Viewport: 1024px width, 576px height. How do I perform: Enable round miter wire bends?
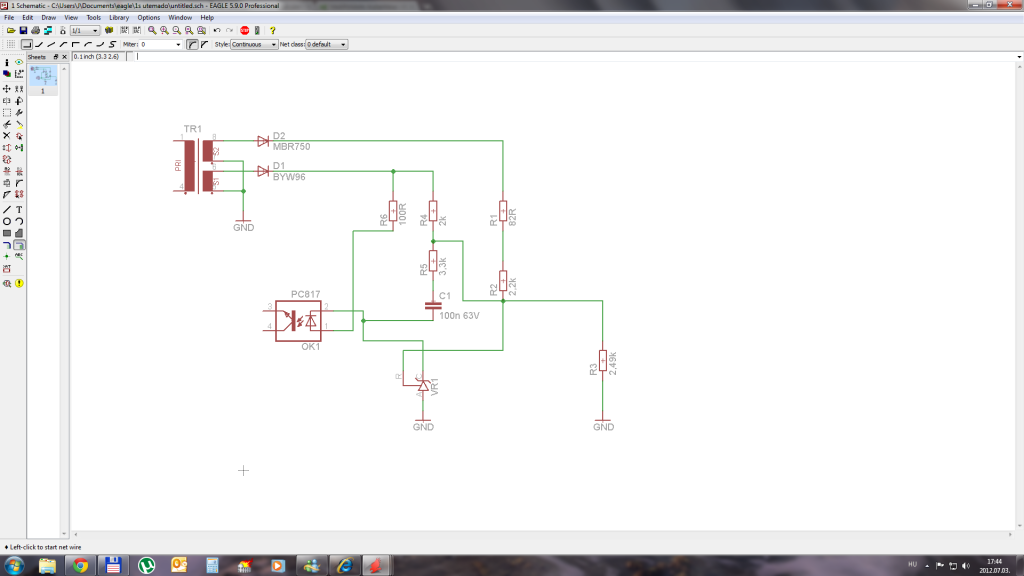tap(192, 44)
